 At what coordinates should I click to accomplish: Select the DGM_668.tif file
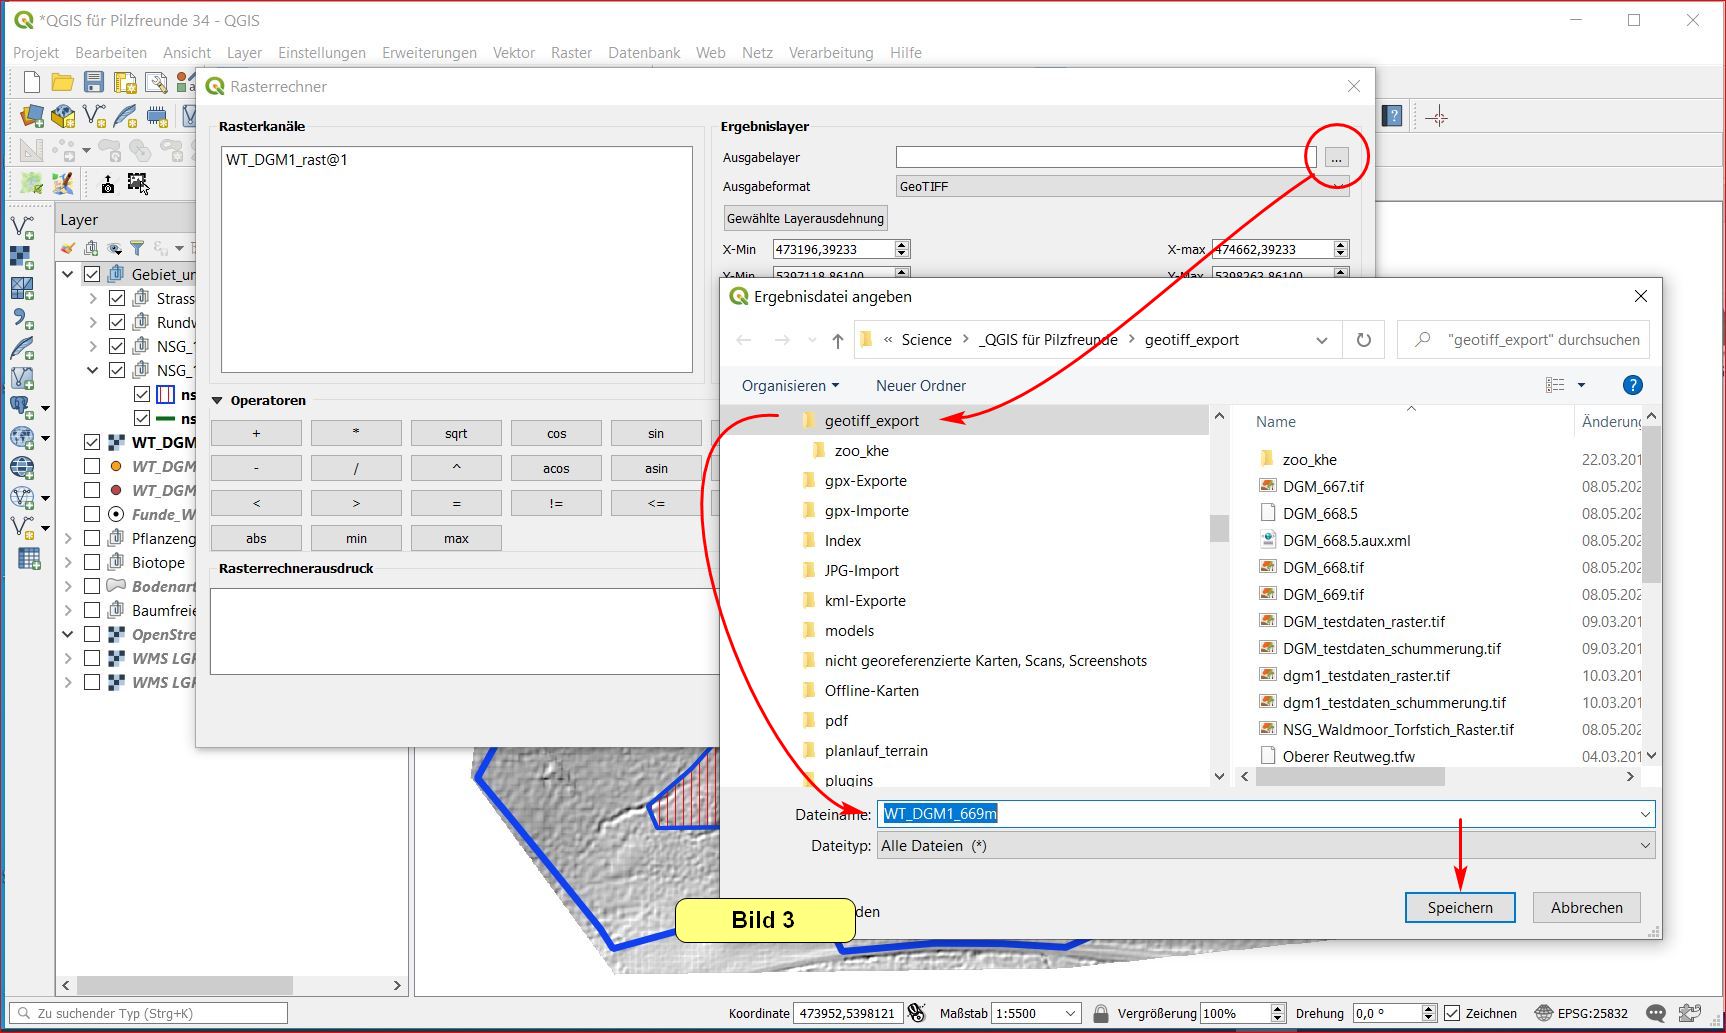1323,567
